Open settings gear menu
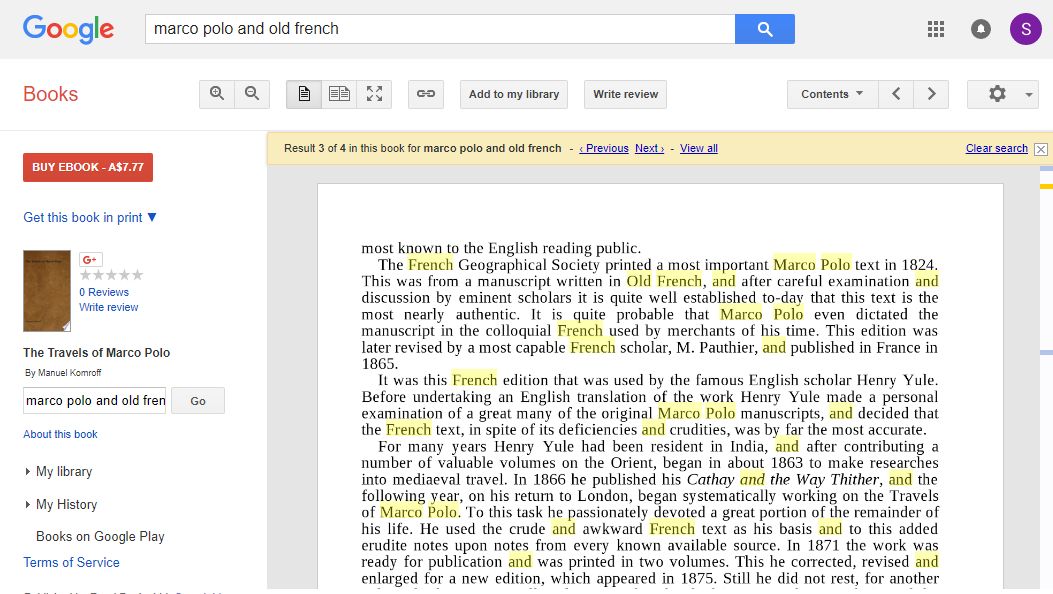The image size is (1053, 594). pos(1003,94)
